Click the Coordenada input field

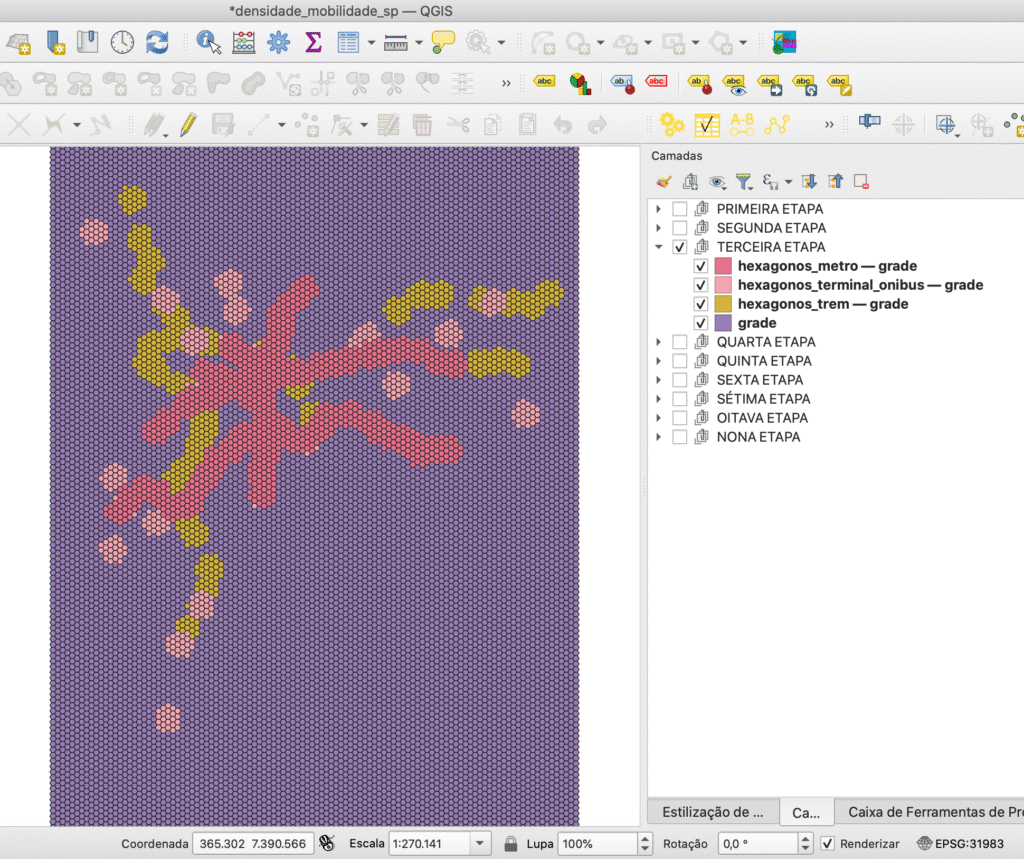[253, 843]
